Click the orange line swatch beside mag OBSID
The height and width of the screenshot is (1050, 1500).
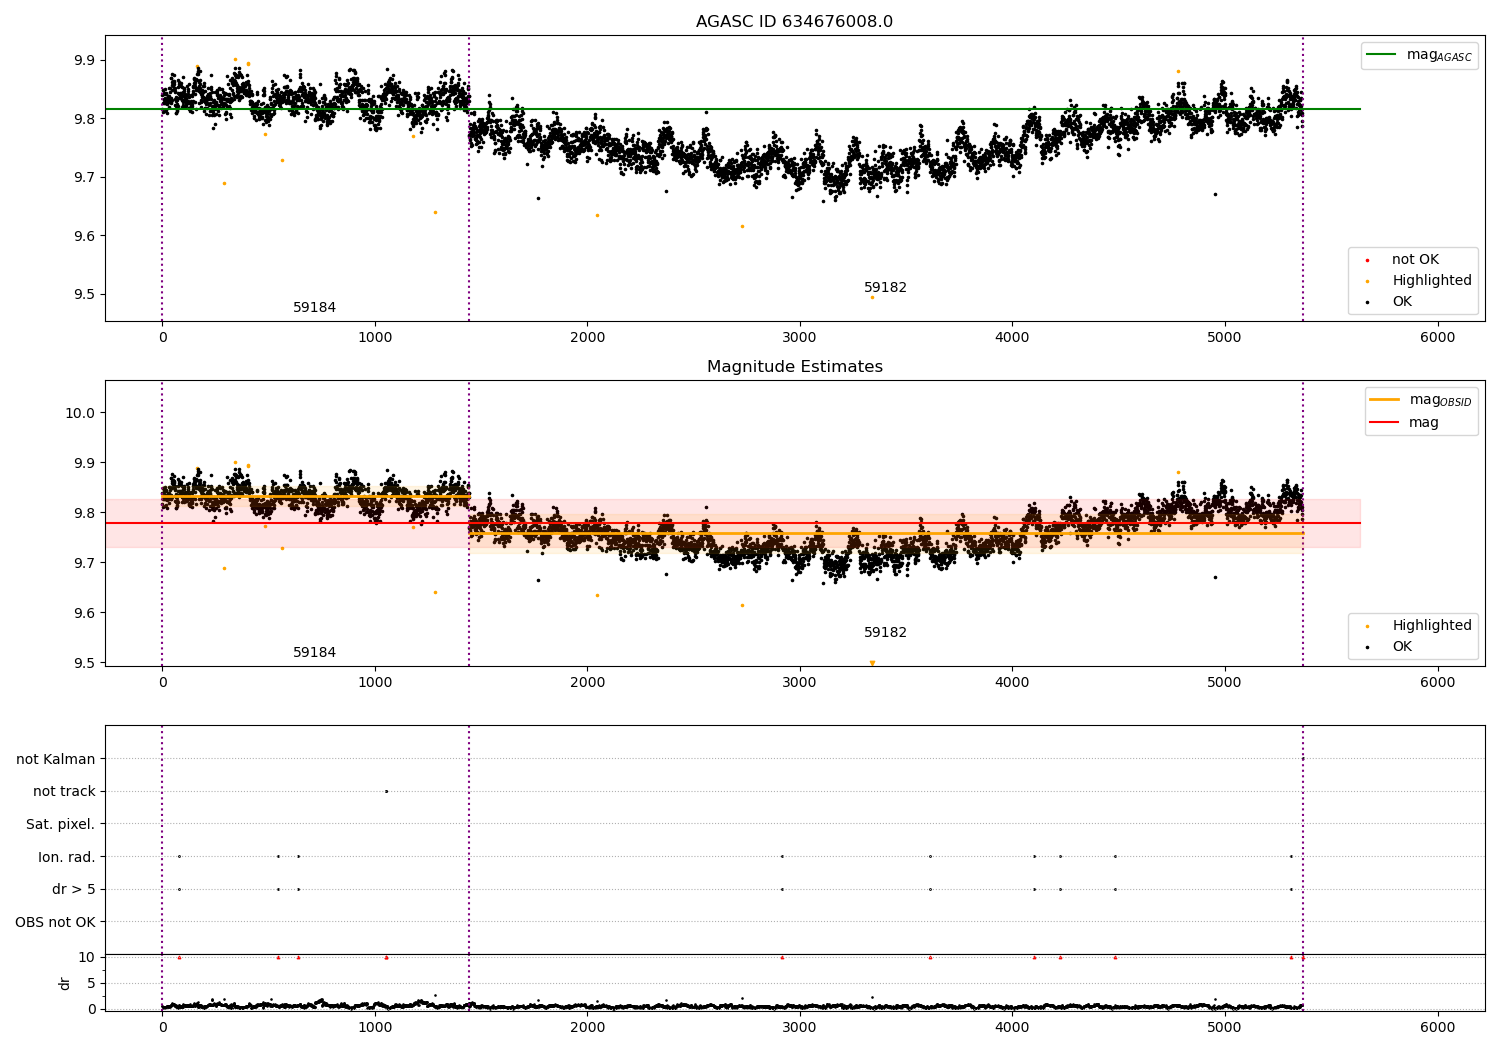pos(1384,400)
